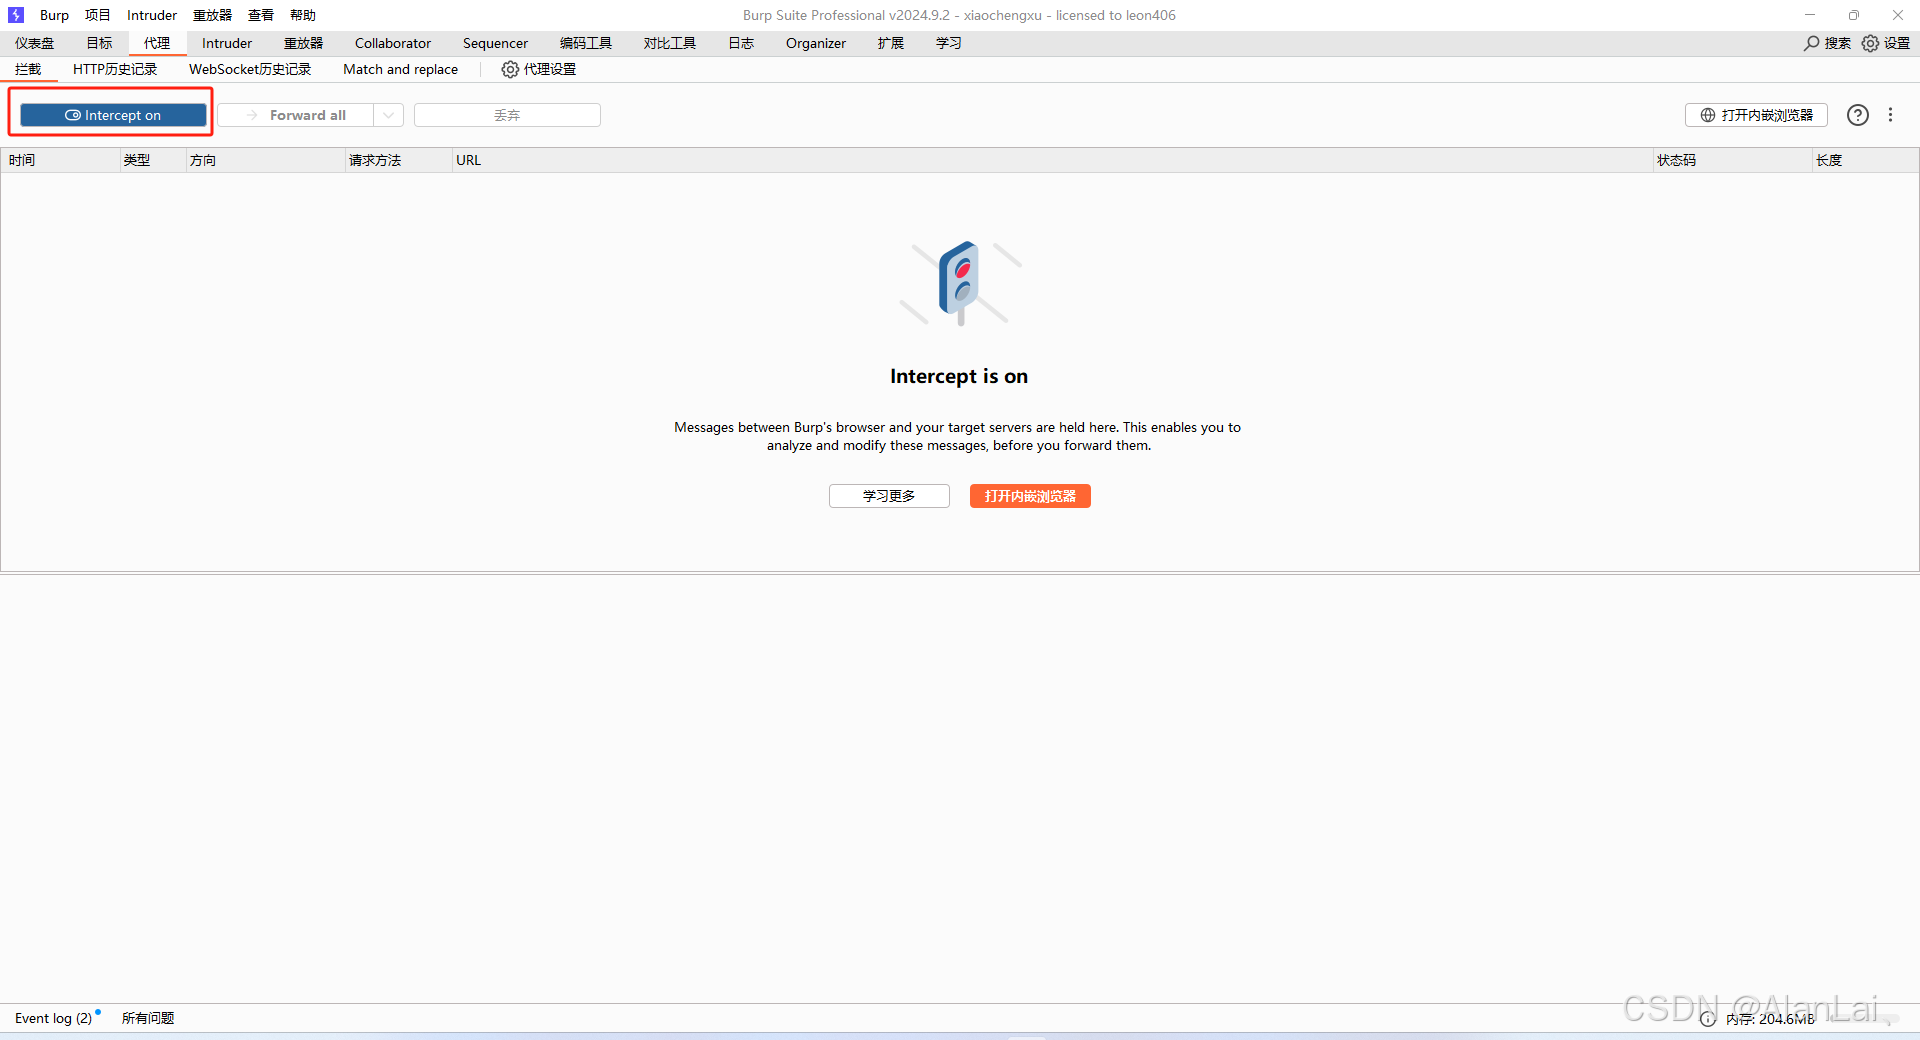Toggle the Intercept on button
Screen dimensions: 1920x1040
click(113, 115)
